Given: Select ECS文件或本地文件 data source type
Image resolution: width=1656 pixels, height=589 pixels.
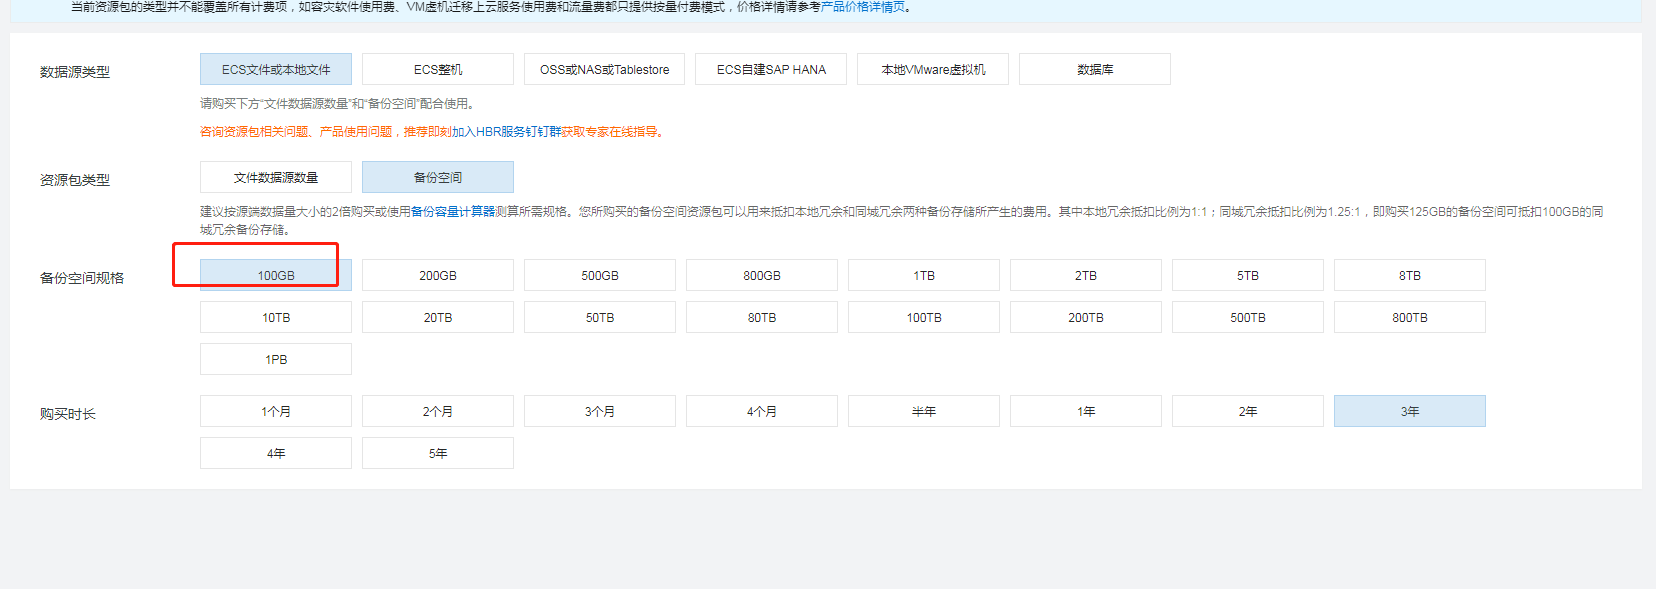Looking at the screenshot, I should coord(276,69).
